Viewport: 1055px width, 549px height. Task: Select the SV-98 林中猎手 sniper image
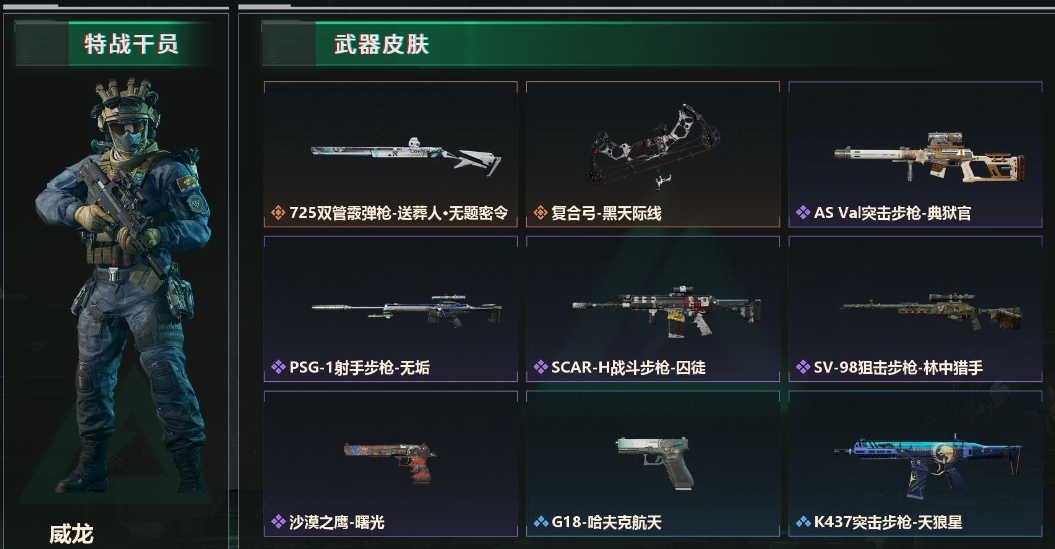point(931,311)
